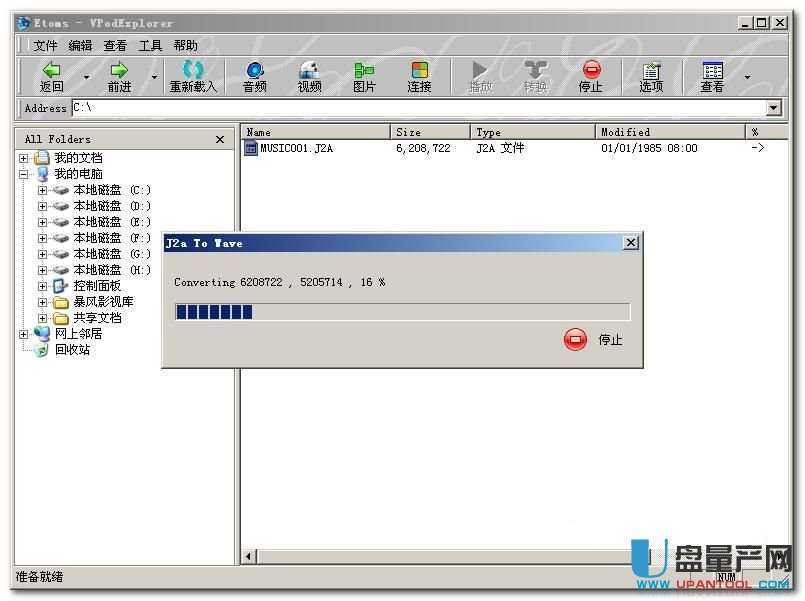Screen dimensions: 805x601
Task: Open the 查看 view dropdown arrow
Action: (x=747, y=77)
